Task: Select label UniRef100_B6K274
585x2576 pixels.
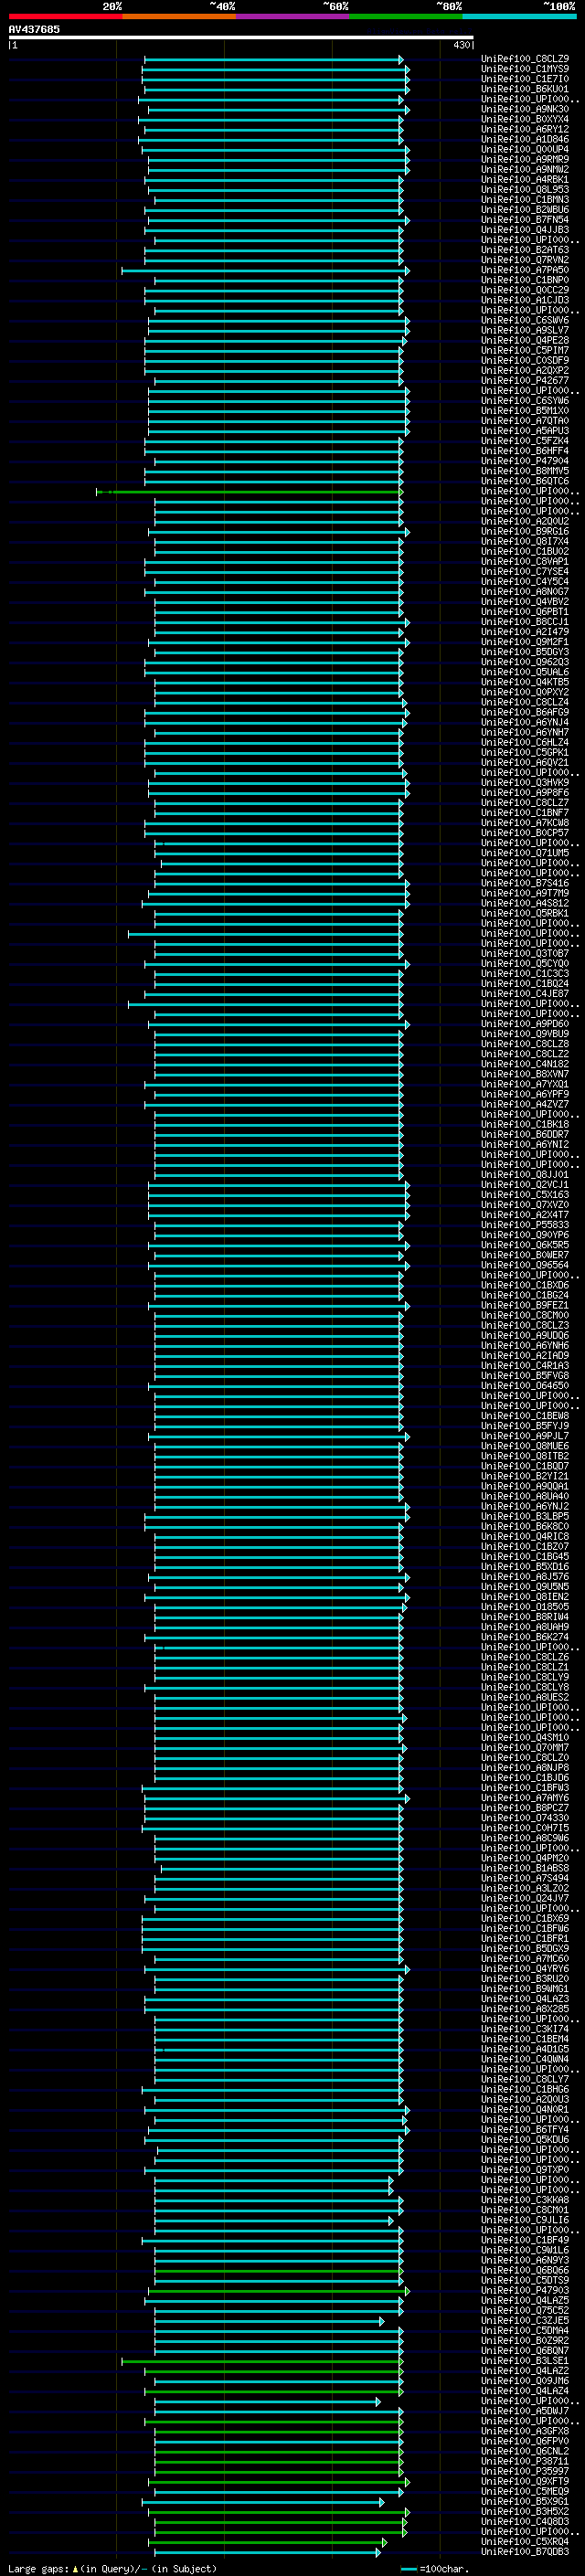Action: click(525, 1637)
